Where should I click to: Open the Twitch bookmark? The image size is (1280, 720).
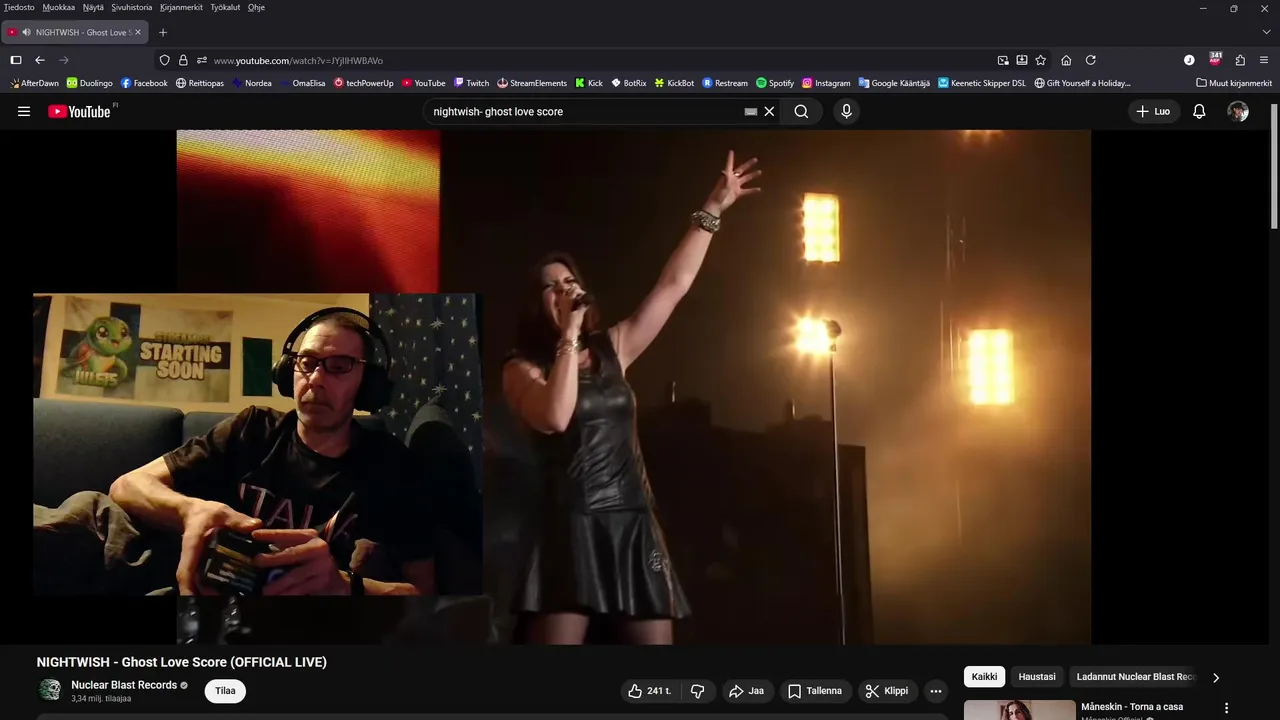pyautogui.click(x=471, y=83)
